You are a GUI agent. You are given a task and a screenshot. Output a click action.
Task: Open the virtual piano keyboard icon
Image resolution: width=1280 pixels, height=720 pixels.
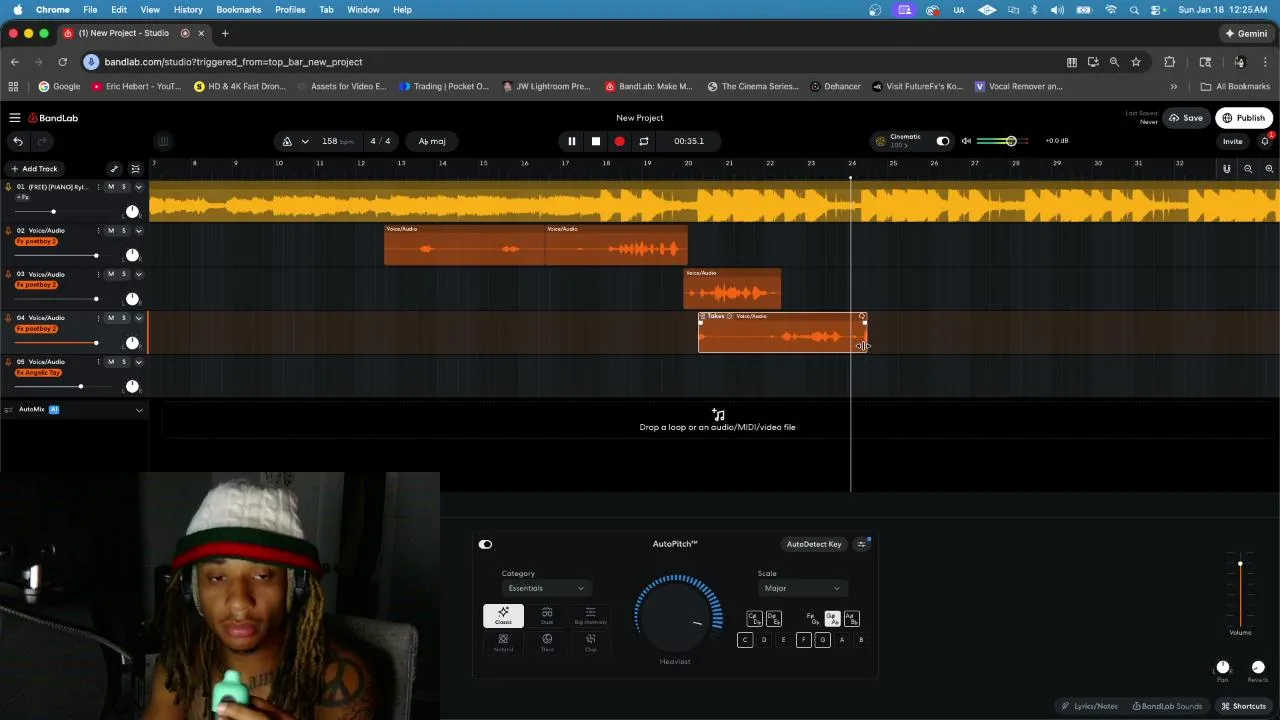163,141
